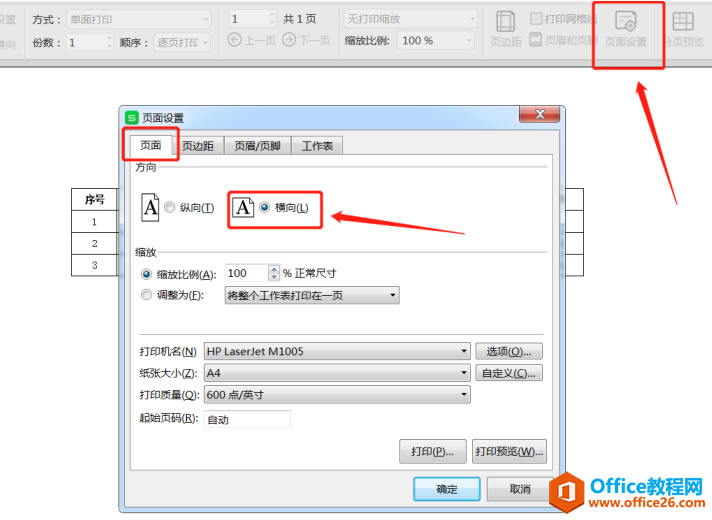Click the 缩放比例 100 input field in dialog
The width and height of the screenshot is (712, 520).
(247, 273)
